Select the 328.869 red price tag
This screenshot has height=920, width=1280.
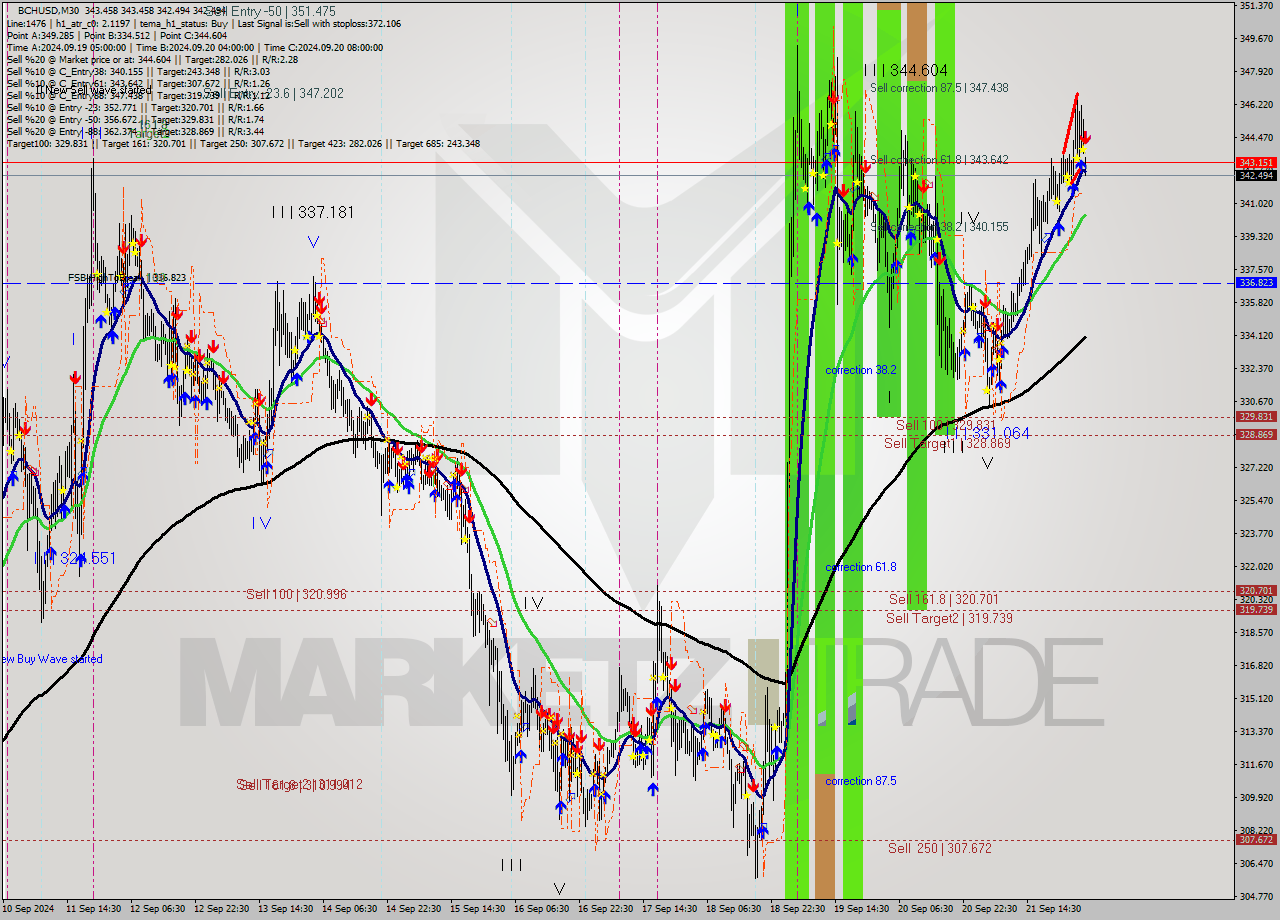[x=1257, y=434]
